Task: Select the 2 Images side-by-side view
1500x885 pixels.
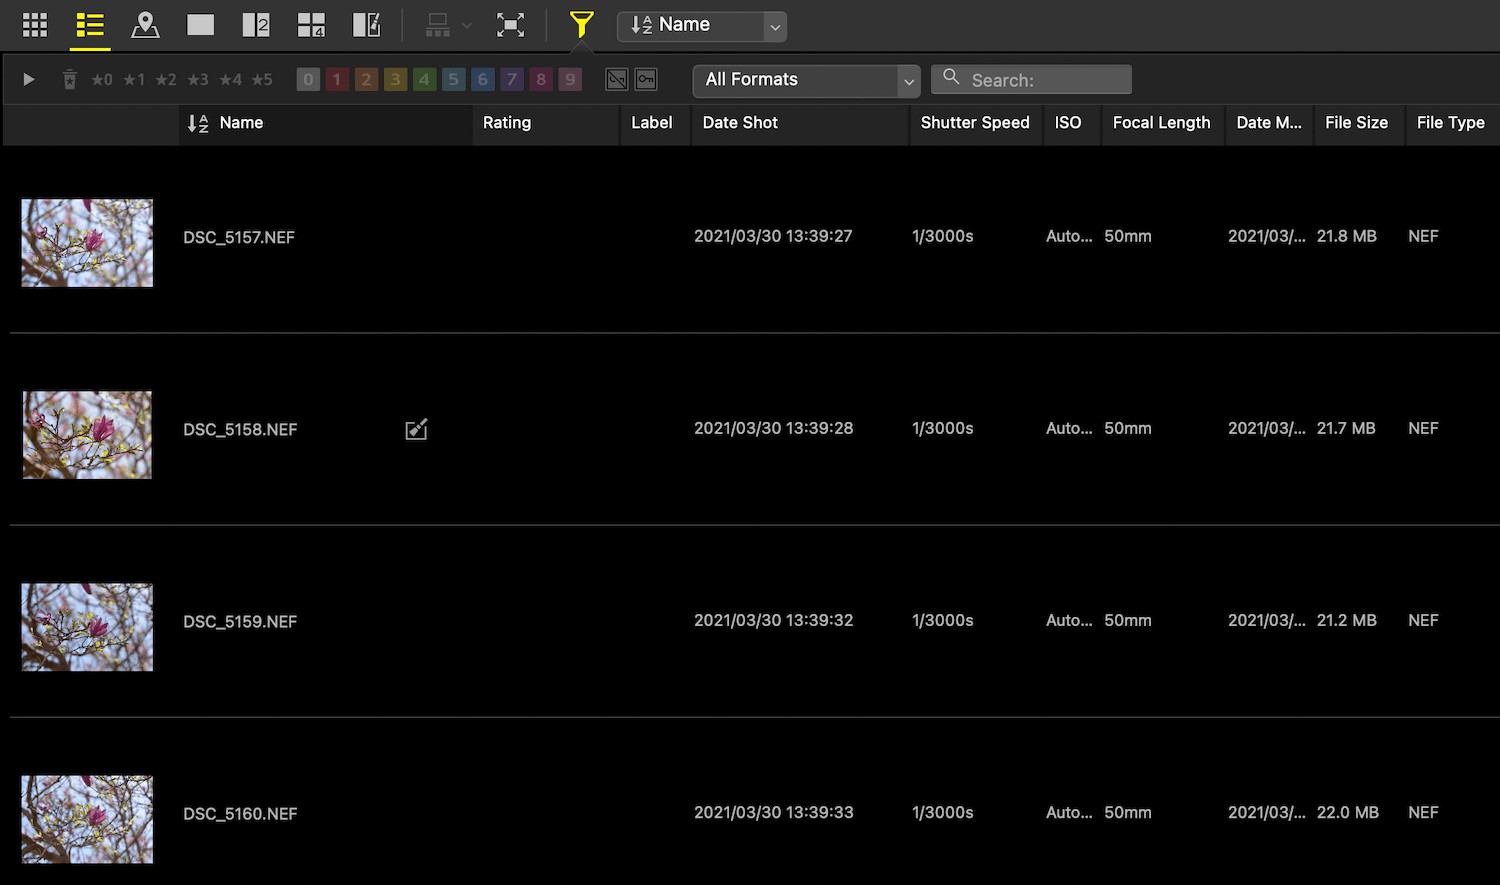Action: 256,25
